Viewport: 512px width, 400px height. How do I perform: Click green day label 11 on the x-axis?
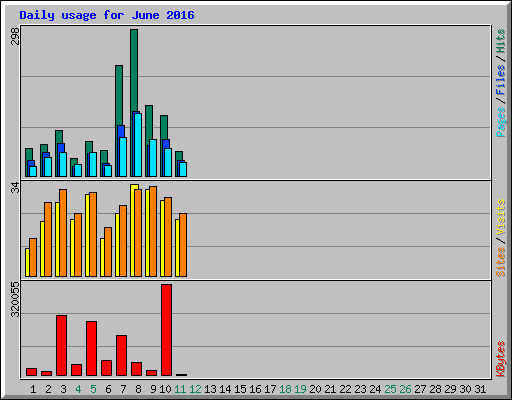(x=180, y=389)
